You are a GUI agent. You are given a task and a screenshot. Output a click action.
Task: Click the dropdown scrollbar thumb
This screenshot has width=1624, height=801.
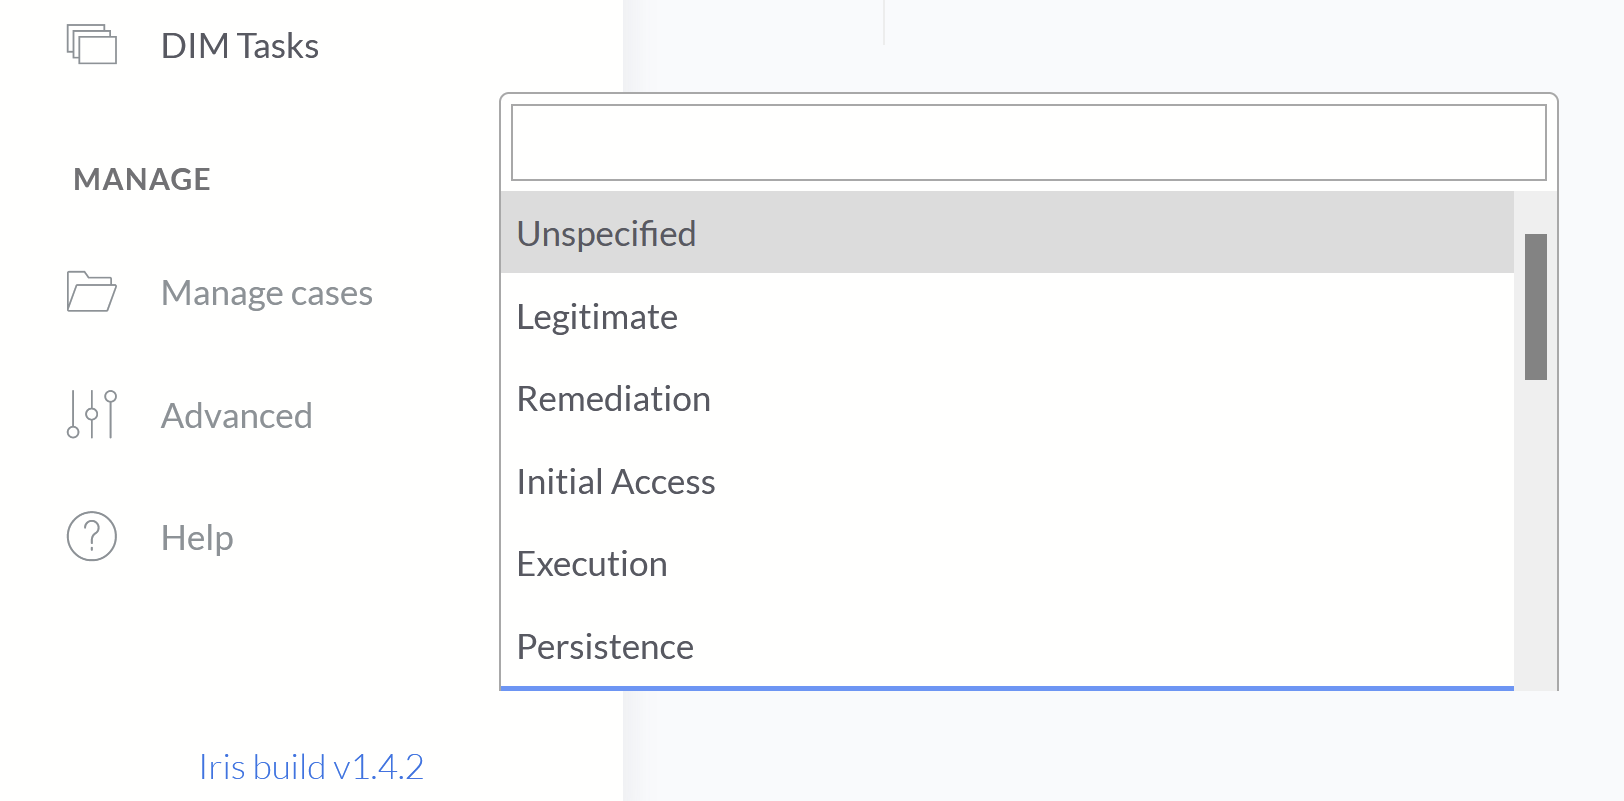1532,305
